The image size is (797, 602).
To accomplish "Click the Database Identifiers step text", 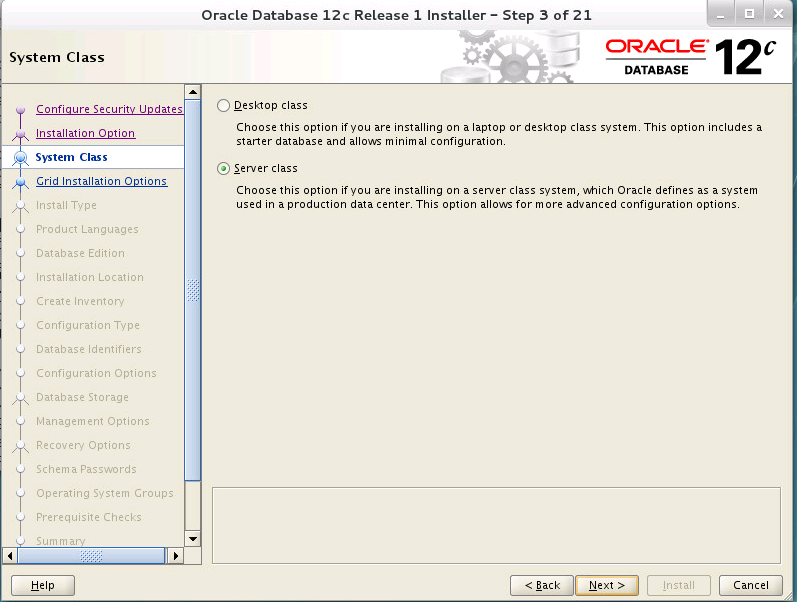I will (88, 349).
